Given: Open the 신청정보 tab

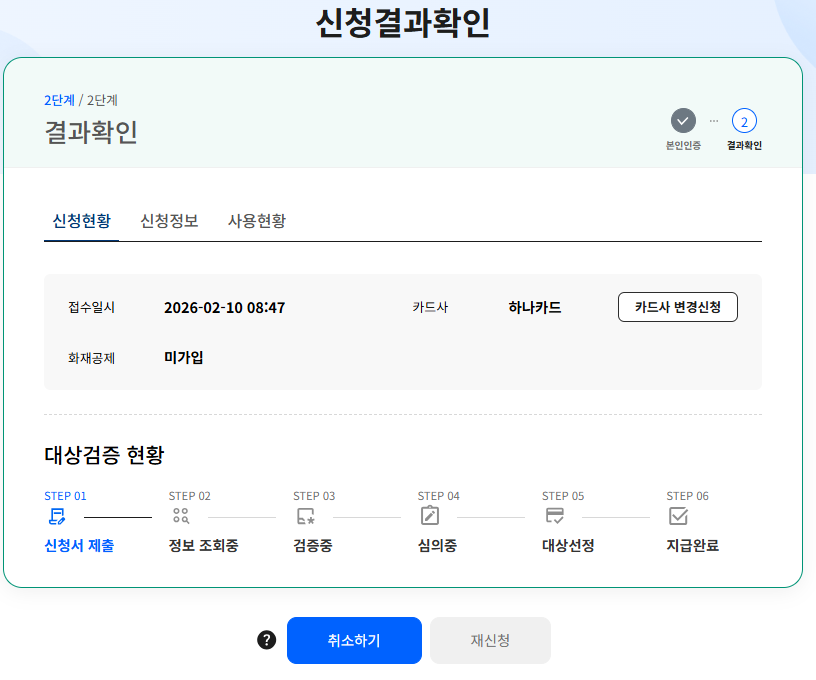Looking at the screenshot, I should coord(170,221).
